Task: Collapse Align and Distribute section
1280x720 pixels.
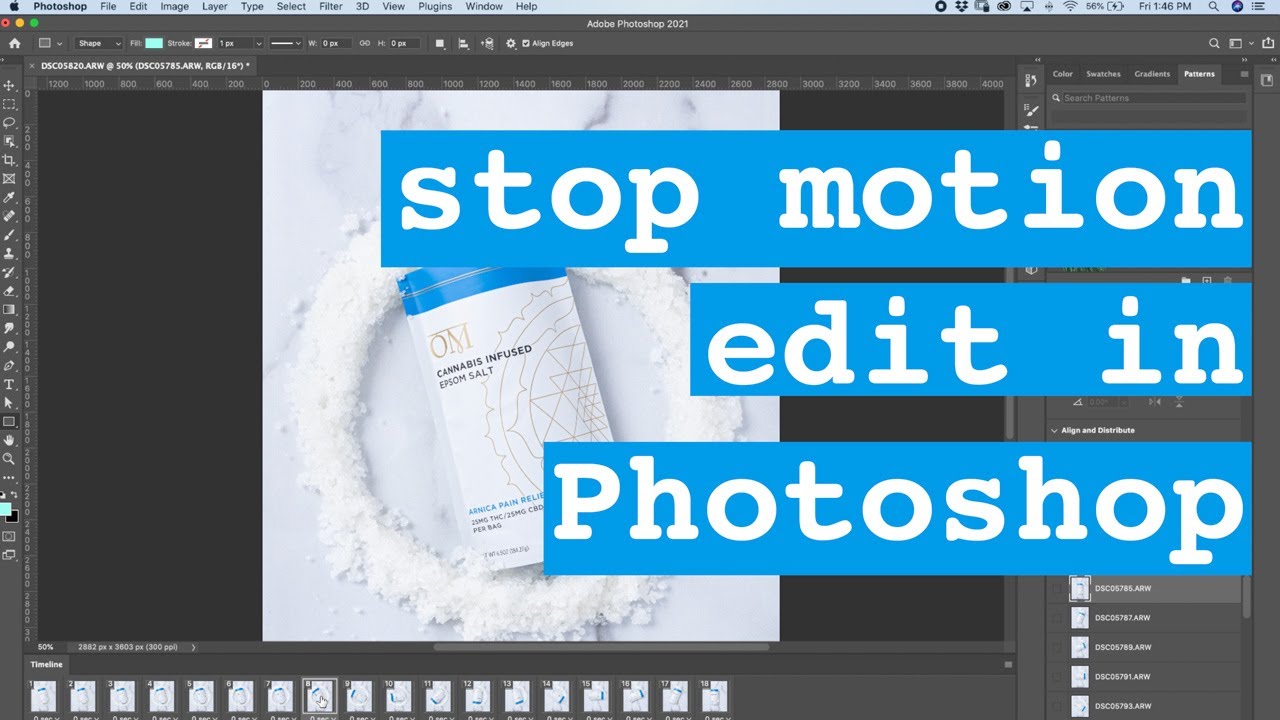Action: pyautogui.click(x=1054, y=431)
